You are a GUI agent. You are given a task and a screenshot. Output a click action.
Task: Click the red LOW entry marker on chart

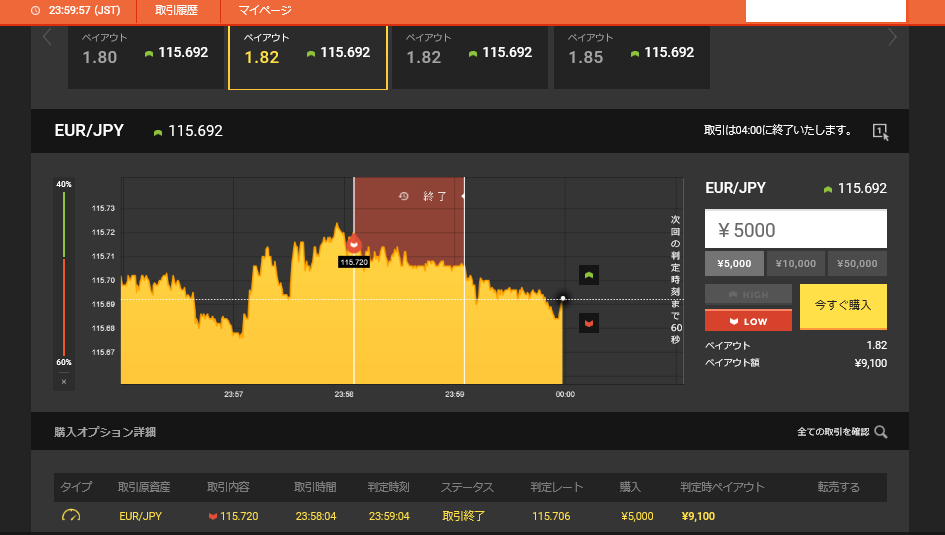pos(353,243)
